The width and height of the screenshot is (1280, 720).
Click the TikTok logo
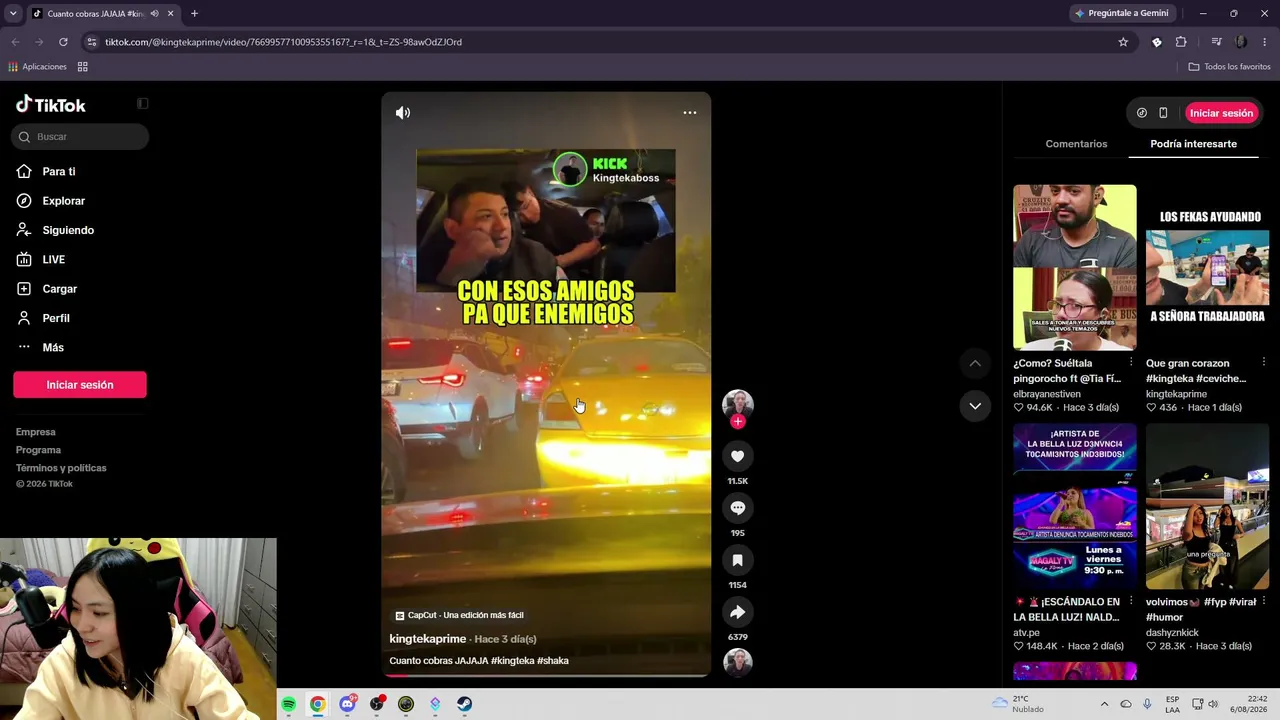tap(51, 105)
